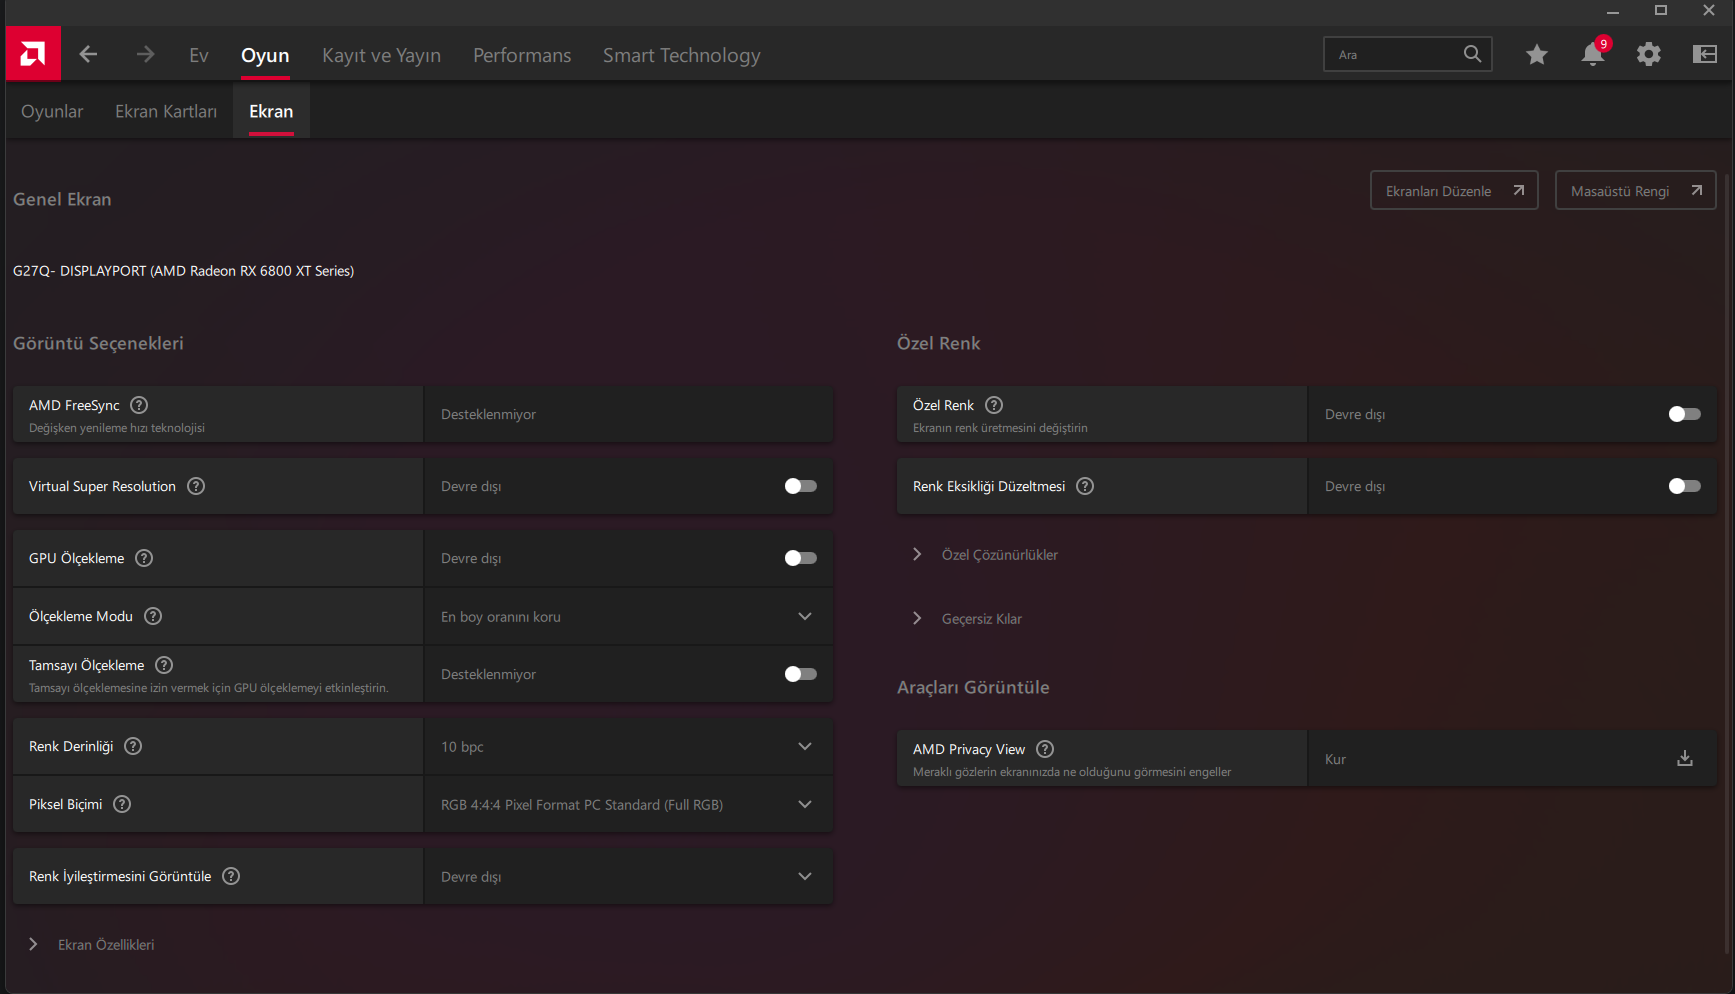Image resolution: width=1735 pixels, height=994 pixels.
Task: Switch to Oyunlar subtab
Action: pos(52,111)
